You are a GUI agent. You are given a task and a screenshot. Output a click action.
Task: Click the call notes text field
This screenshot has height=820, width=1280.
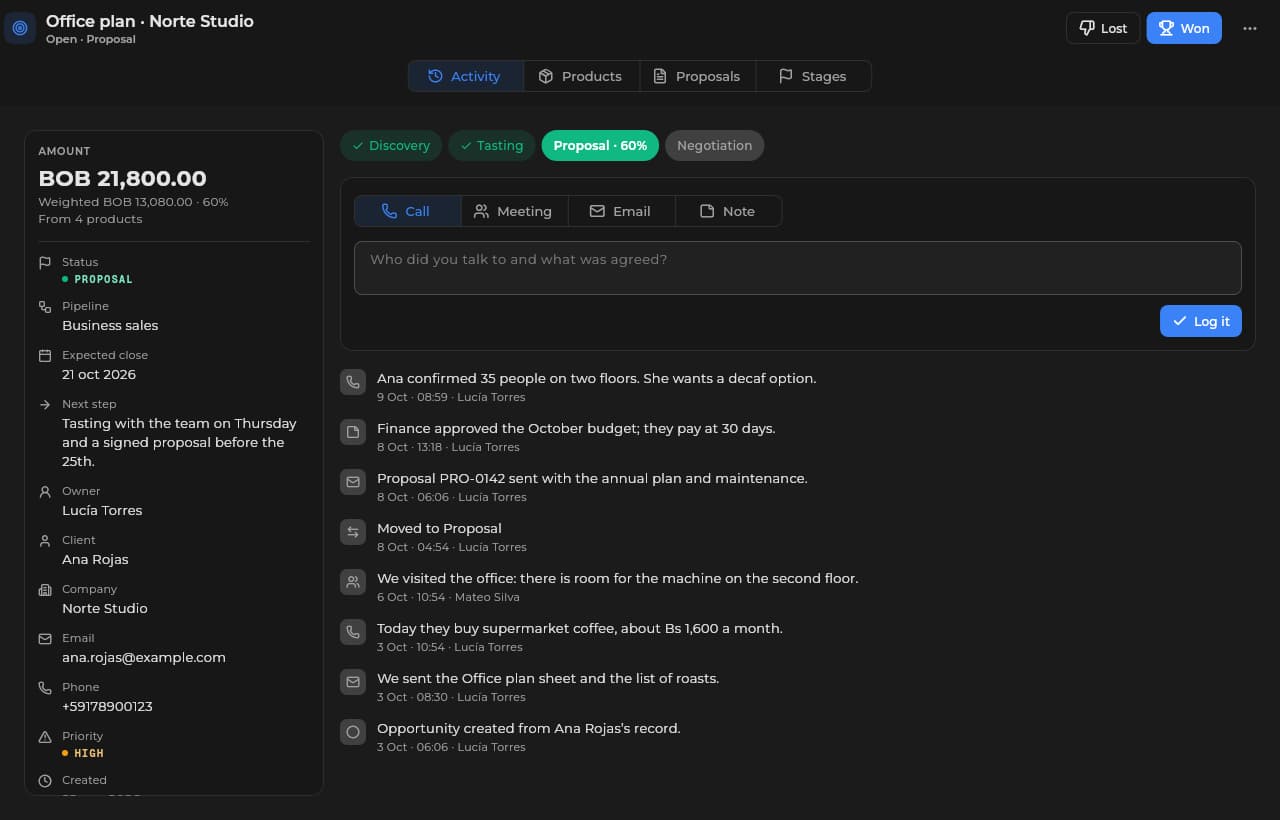tap(798, 268)
